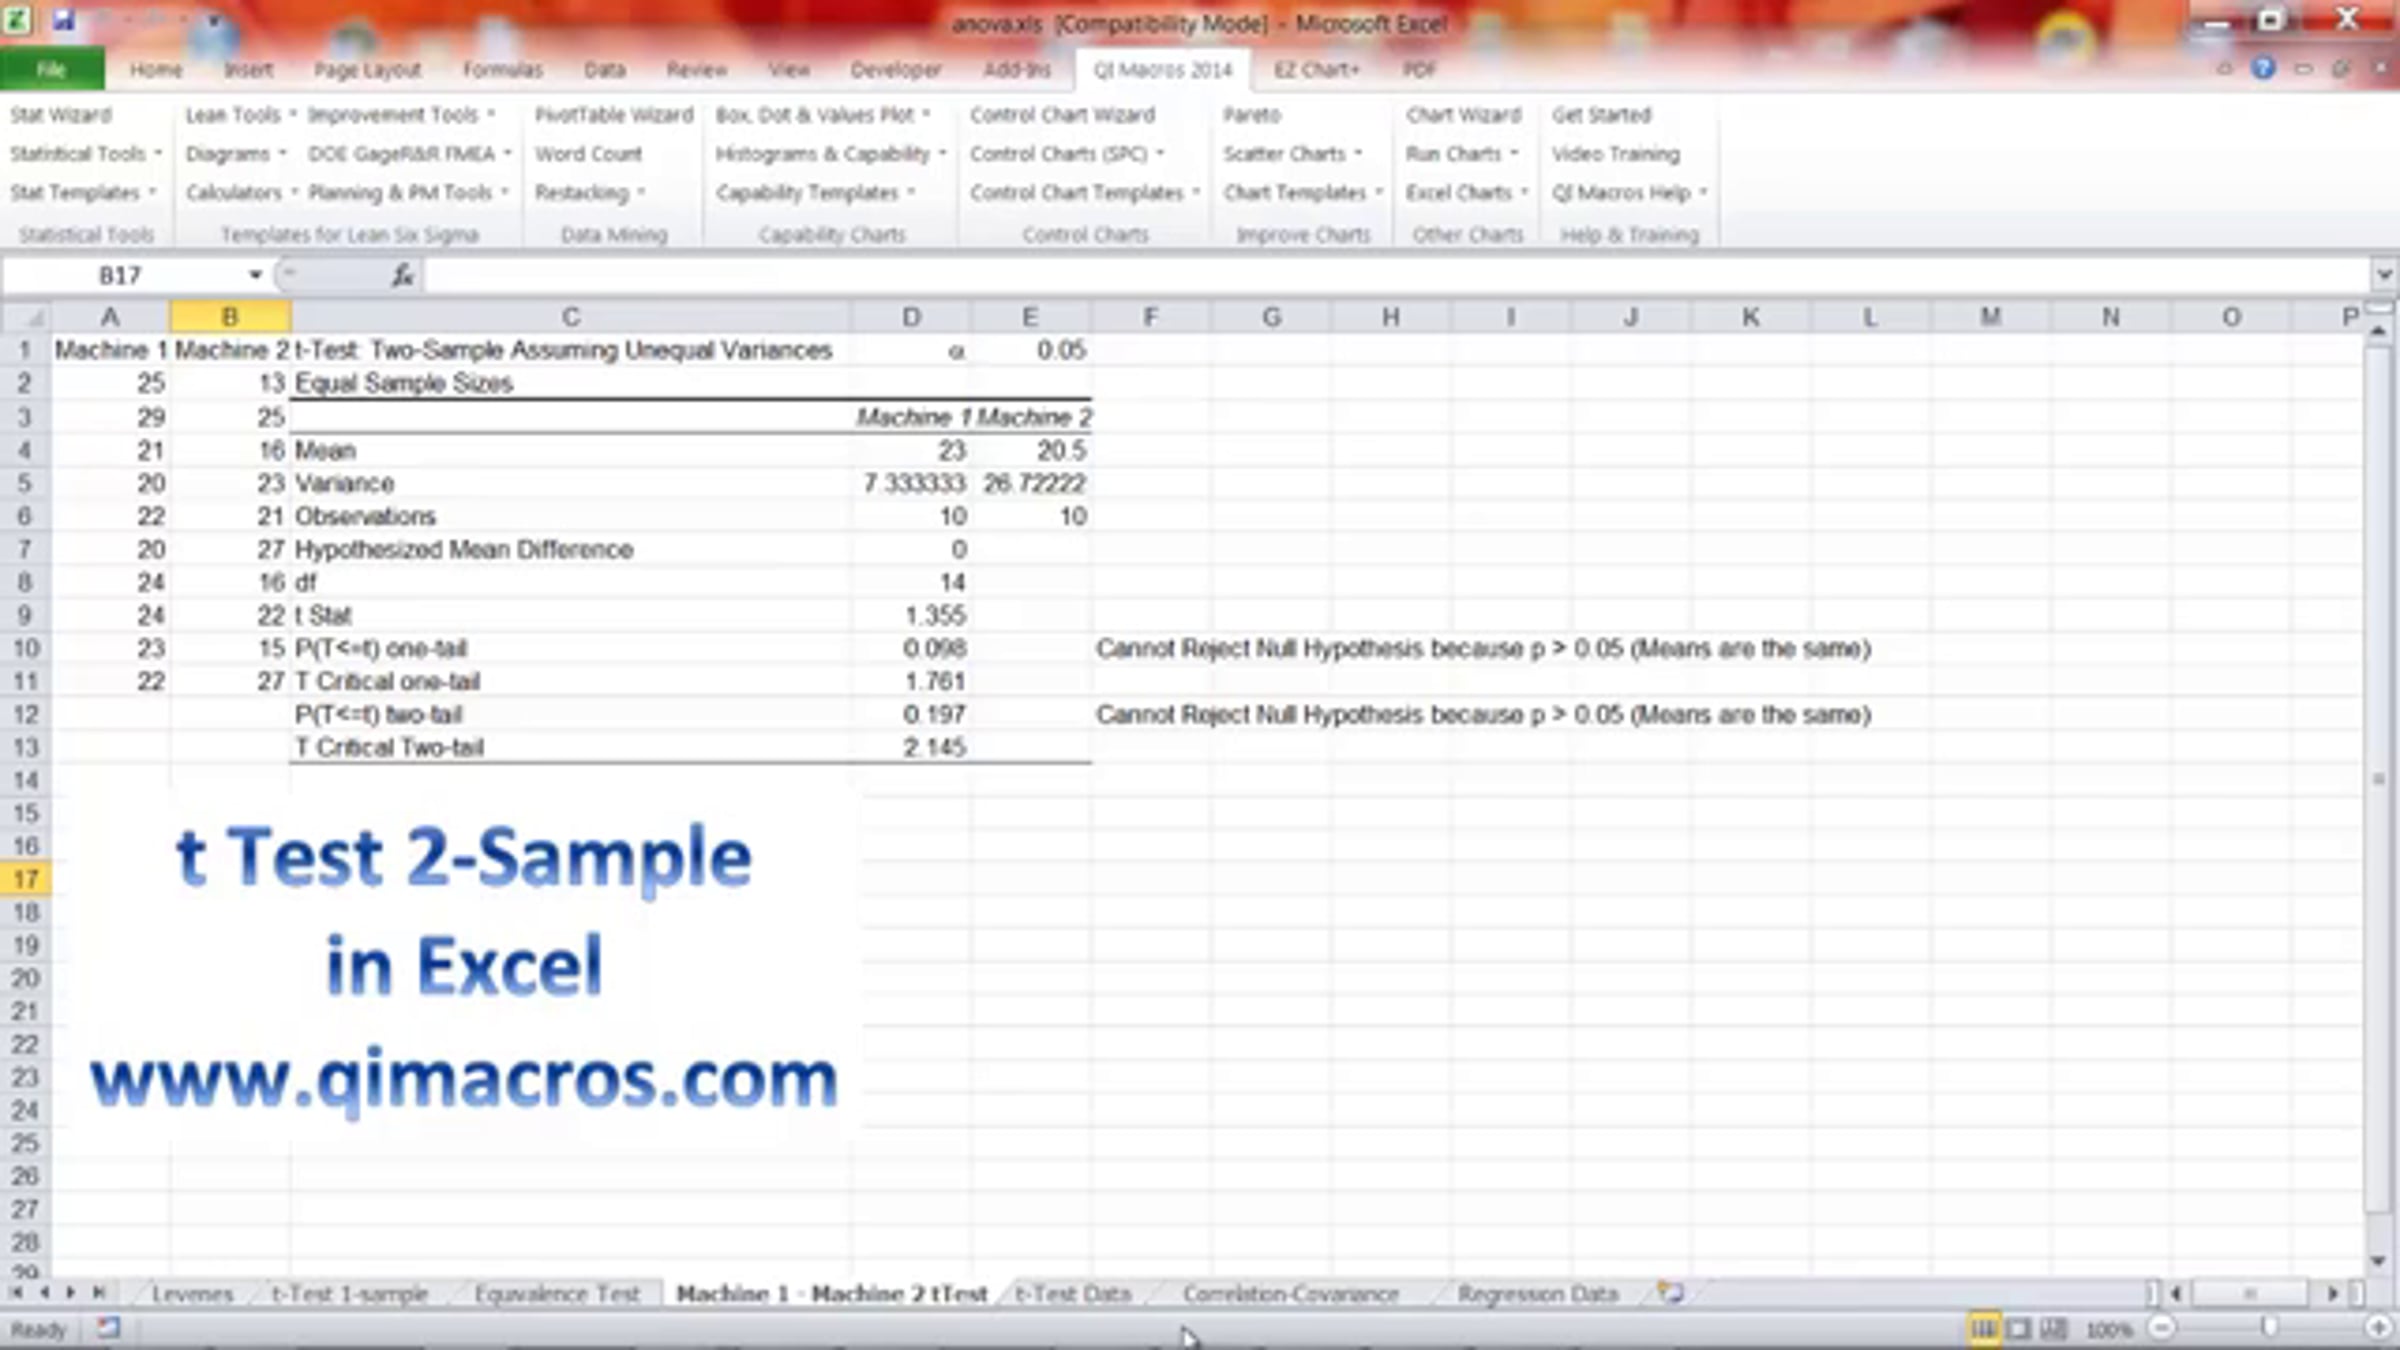Minimize the ribbon with the caret icon

2225,69
